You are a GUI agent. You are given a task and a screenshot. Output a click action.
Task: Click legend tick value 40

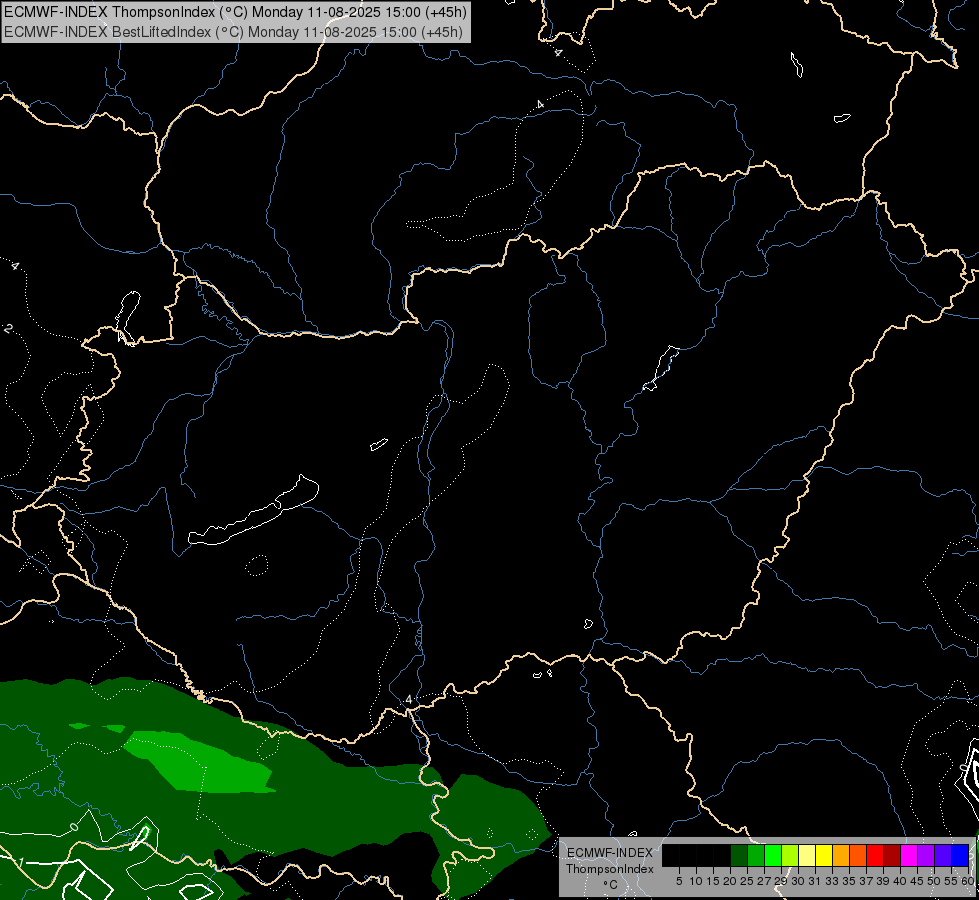(900, 881)
